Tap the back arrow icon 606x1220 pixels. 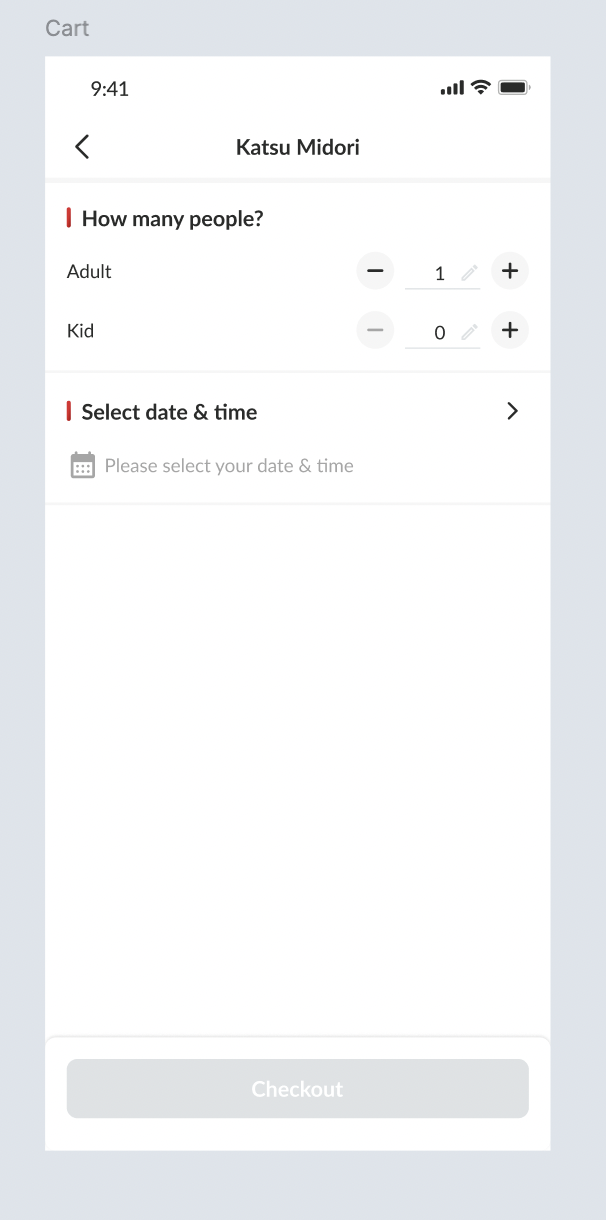[82, 147]
